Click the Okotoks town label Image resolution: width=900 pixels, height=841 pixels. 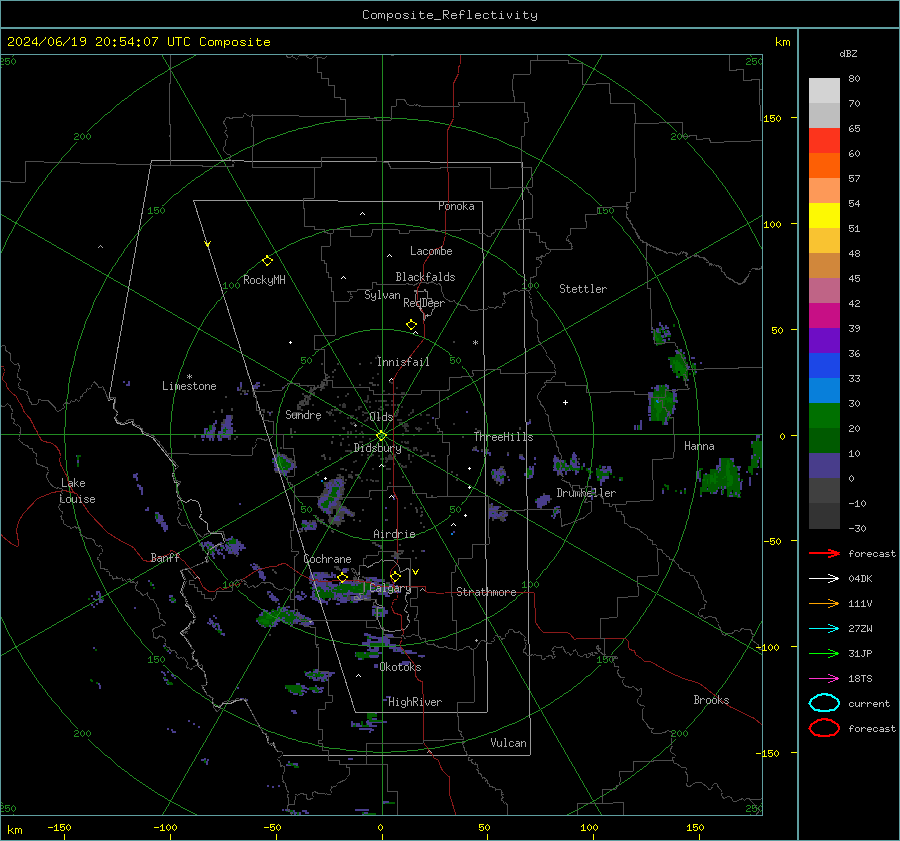tap(400, 667)
